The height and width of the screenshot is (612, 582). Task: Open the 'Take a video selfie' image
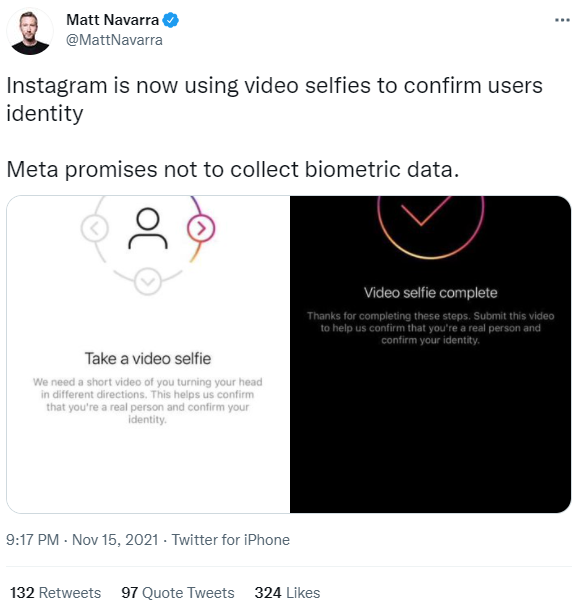tap(148, 354)
